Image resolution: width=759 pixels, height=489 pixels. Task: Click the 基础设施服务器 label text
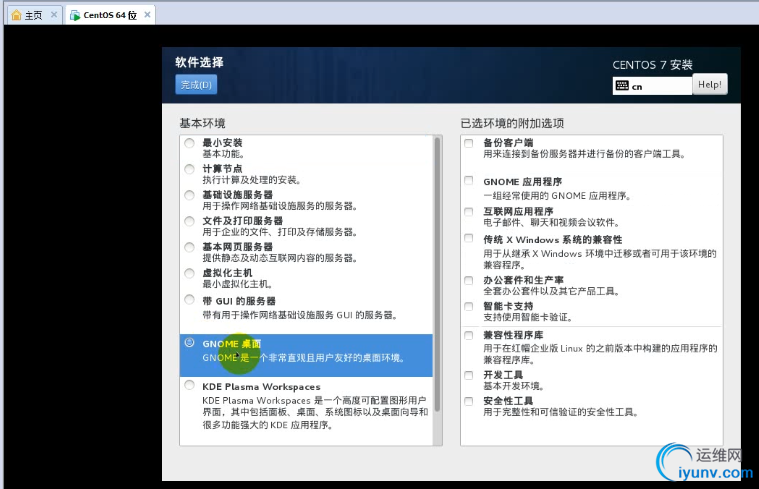click(x=238, y=195)
